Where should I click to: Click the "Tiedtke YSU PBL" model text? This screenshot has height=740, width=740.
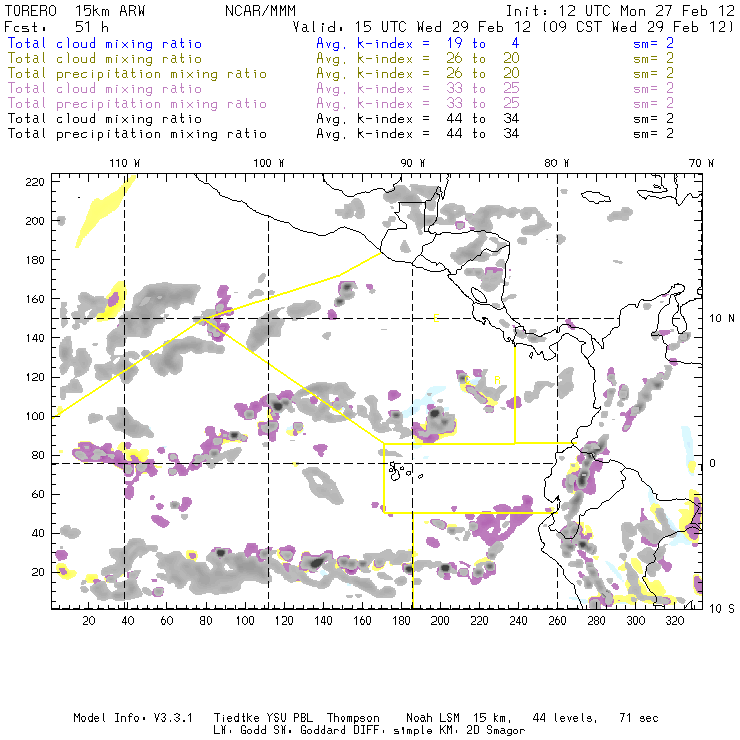pyautogui.click(x=263, y=718)
